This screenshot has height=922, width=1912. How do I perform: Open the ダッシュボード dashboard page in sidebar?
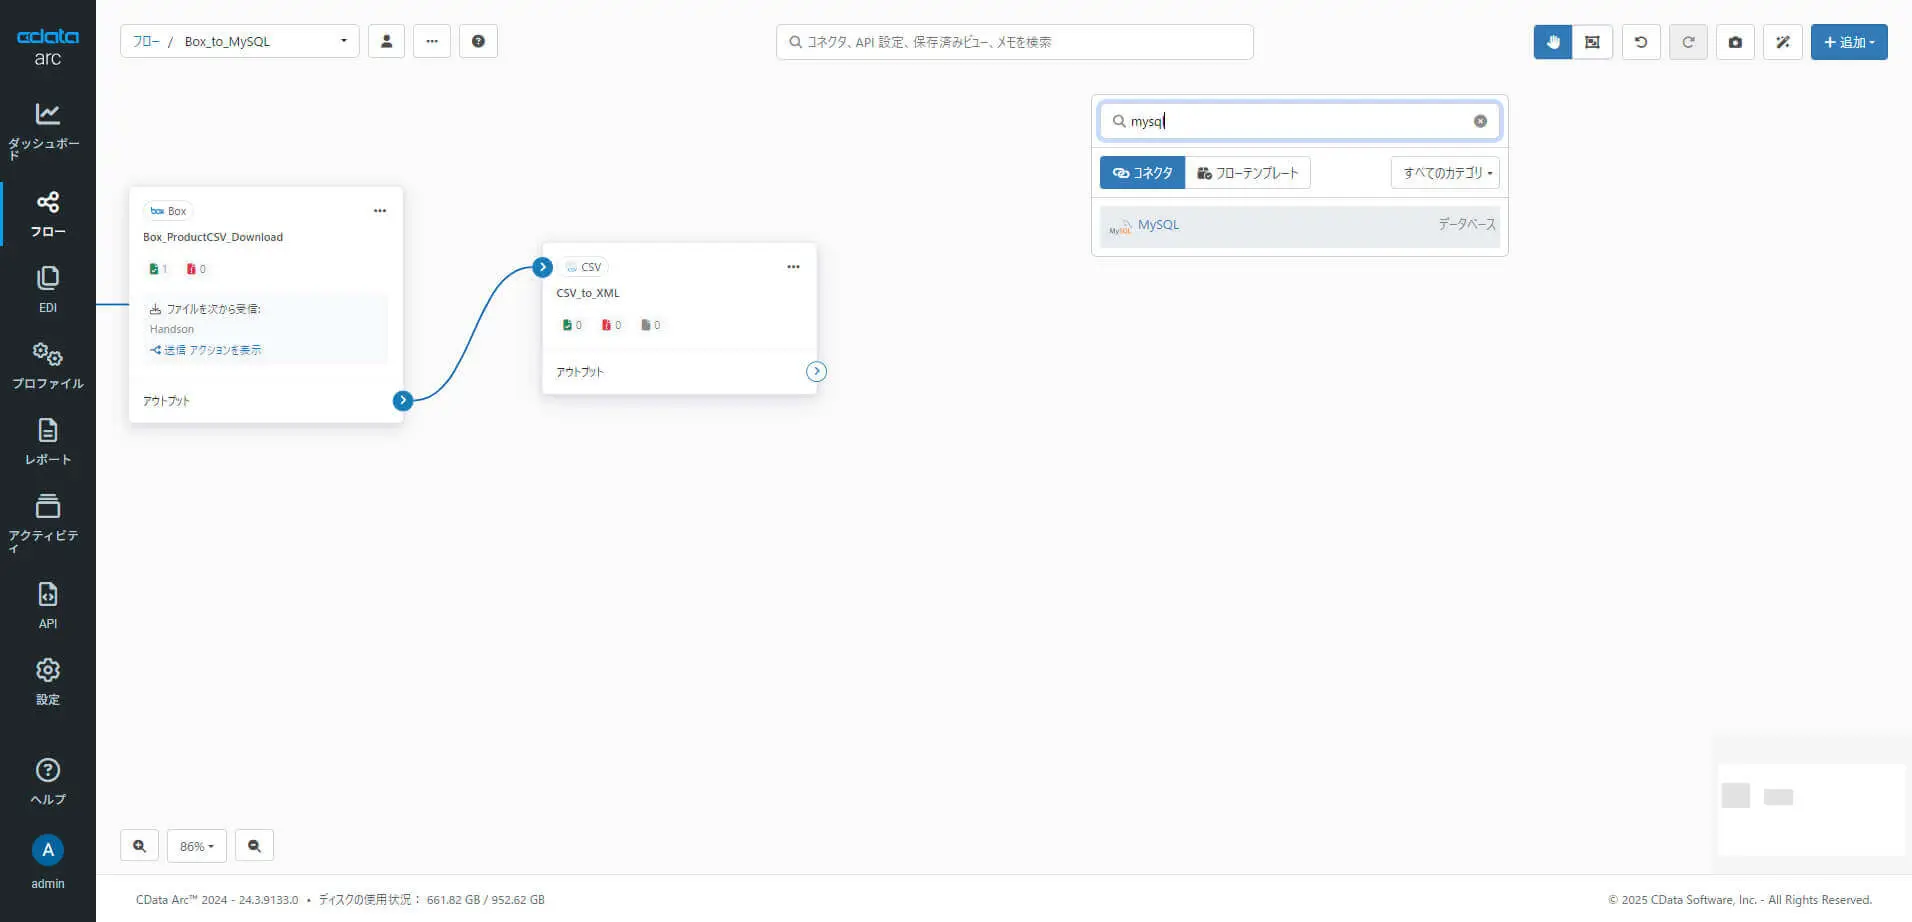click(47, 130)
